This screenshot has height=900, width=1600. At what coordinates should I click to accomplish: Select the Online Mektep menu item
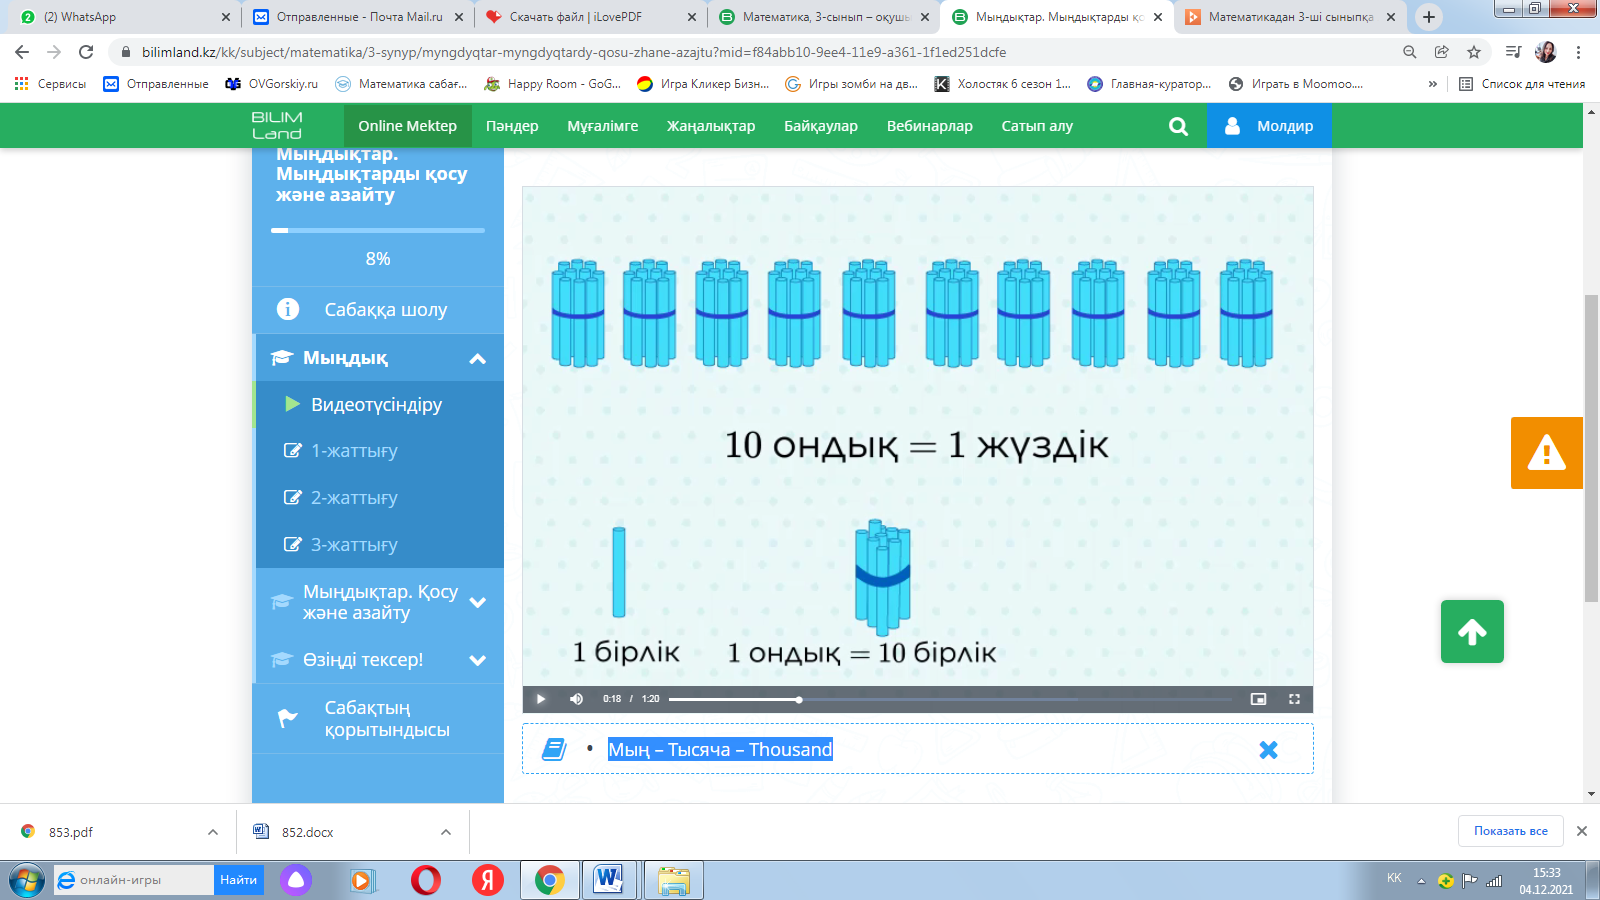[408, 126]
